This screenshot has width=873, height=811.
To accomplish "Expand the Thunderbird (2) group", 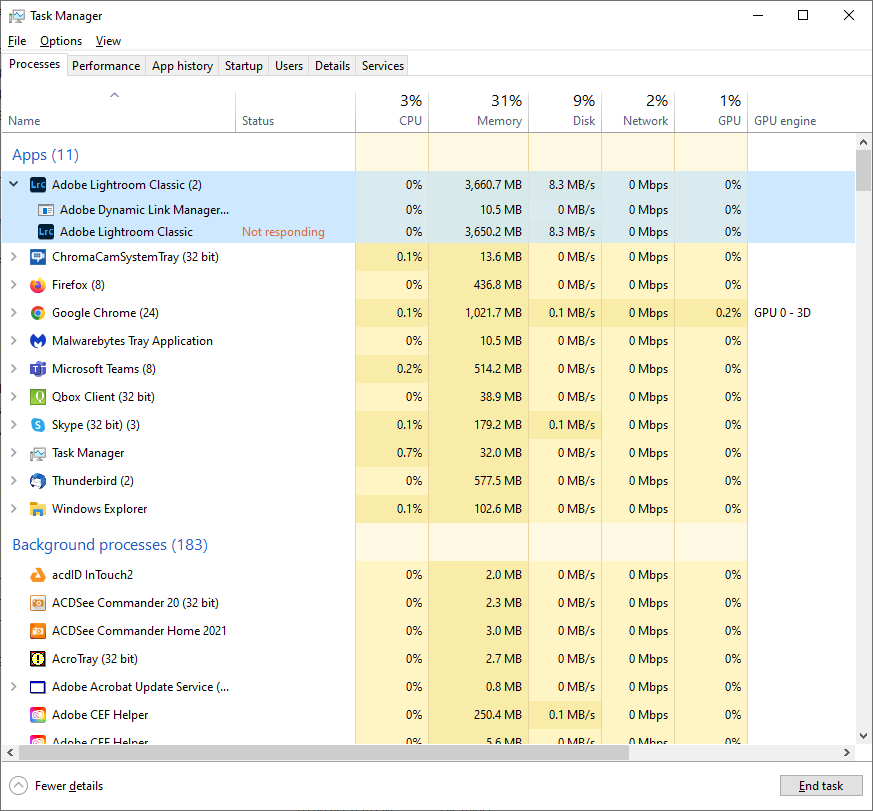I will [14, 480].
